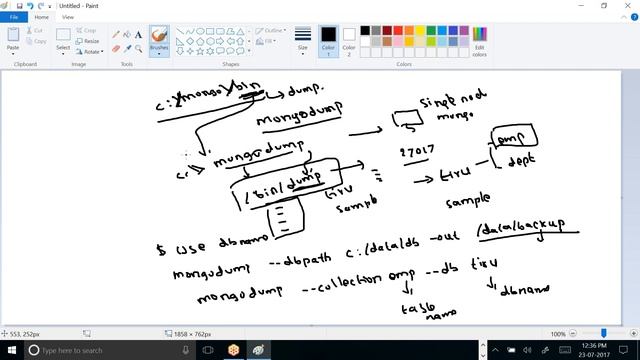This screenshot has height=360, width=640.
Task: Open the Paste dropdown arrow
Action: click(x=13, y=54)
